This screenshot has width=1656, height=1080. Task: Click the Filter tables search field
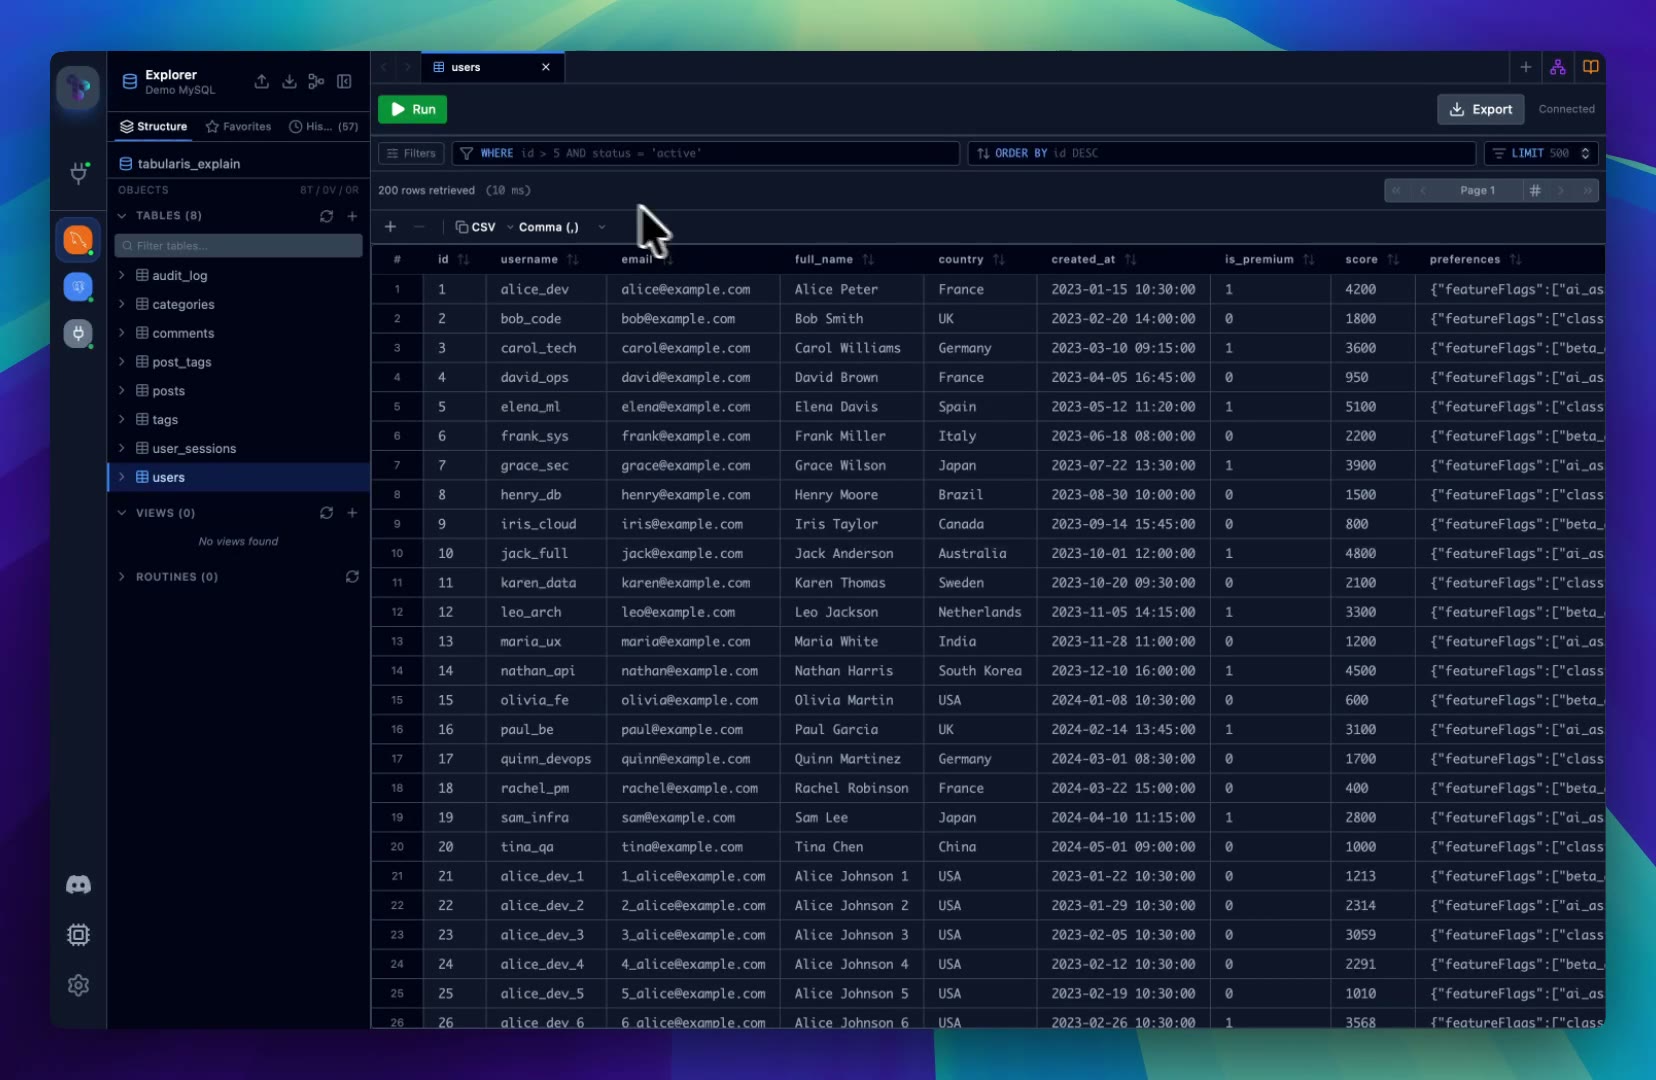pos(239,246)
